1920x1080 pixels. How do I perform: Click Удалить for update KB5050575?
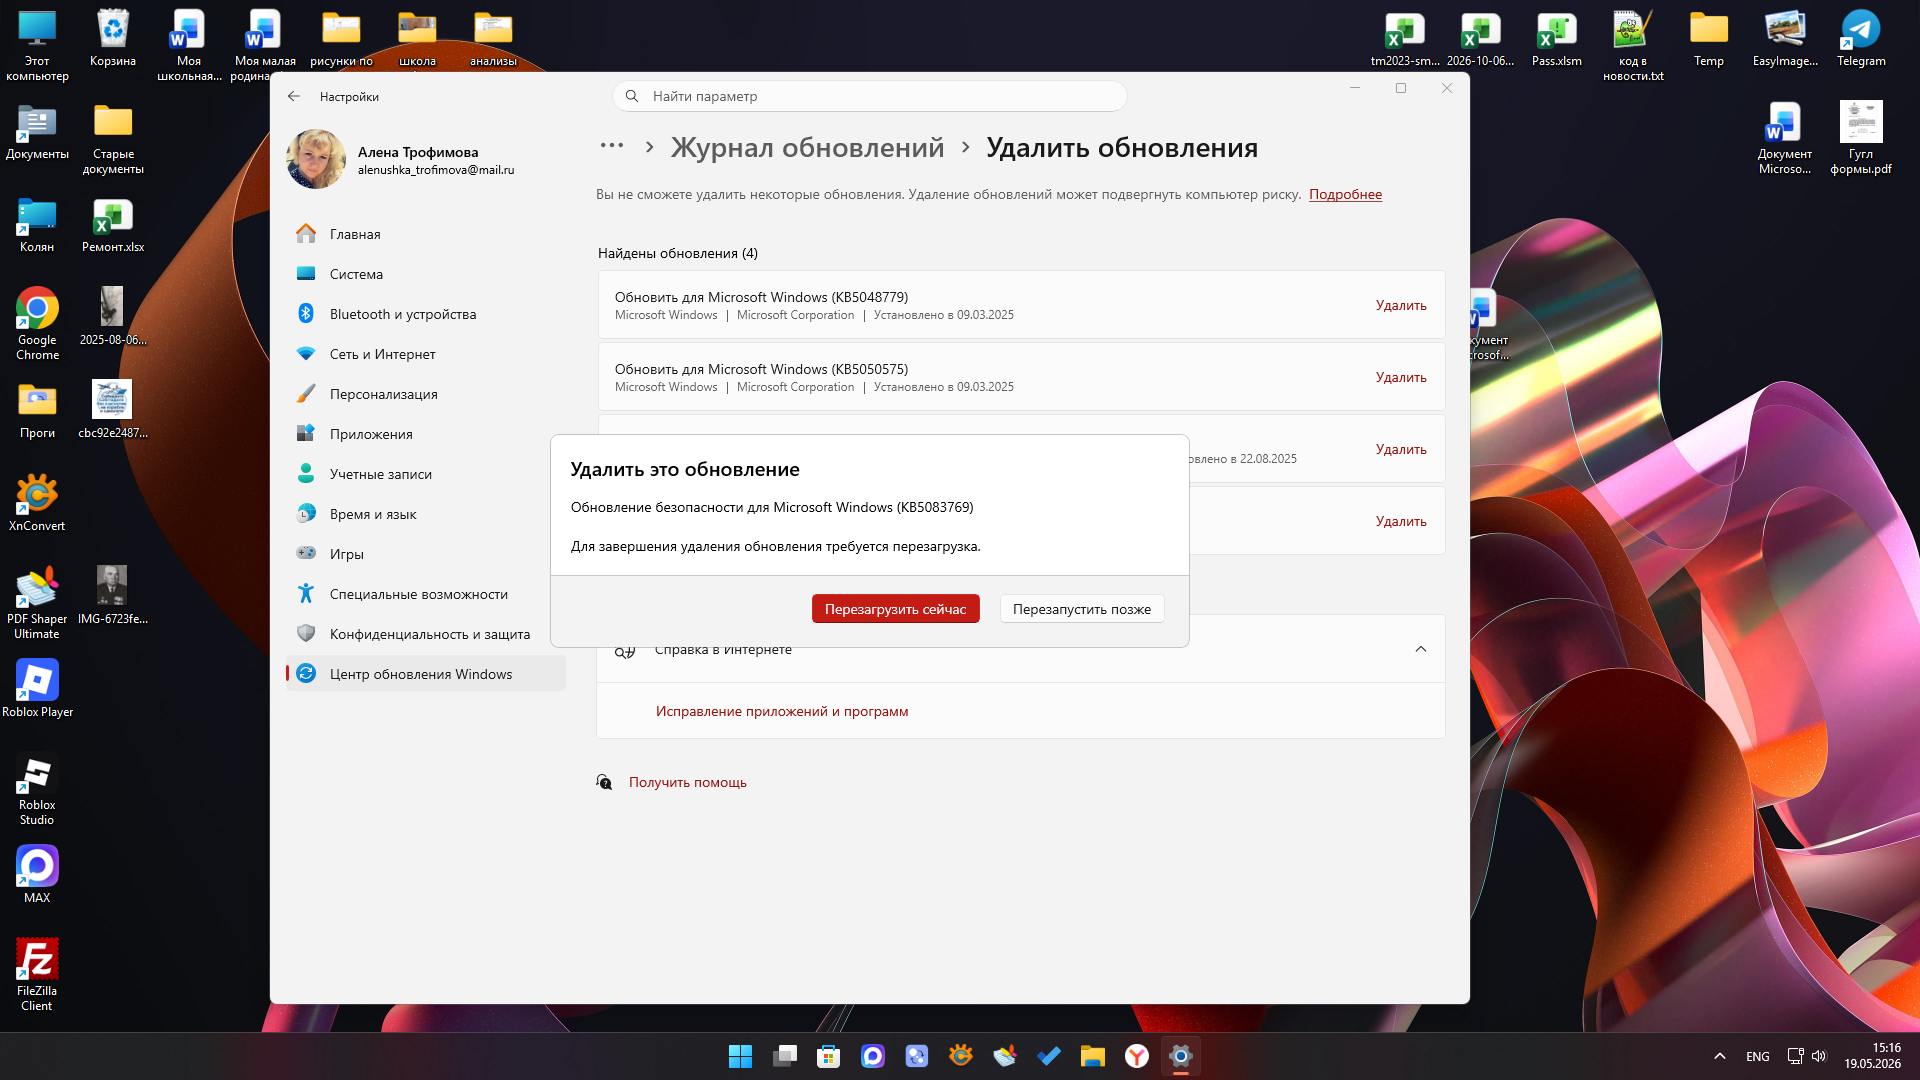[1401, 377]
